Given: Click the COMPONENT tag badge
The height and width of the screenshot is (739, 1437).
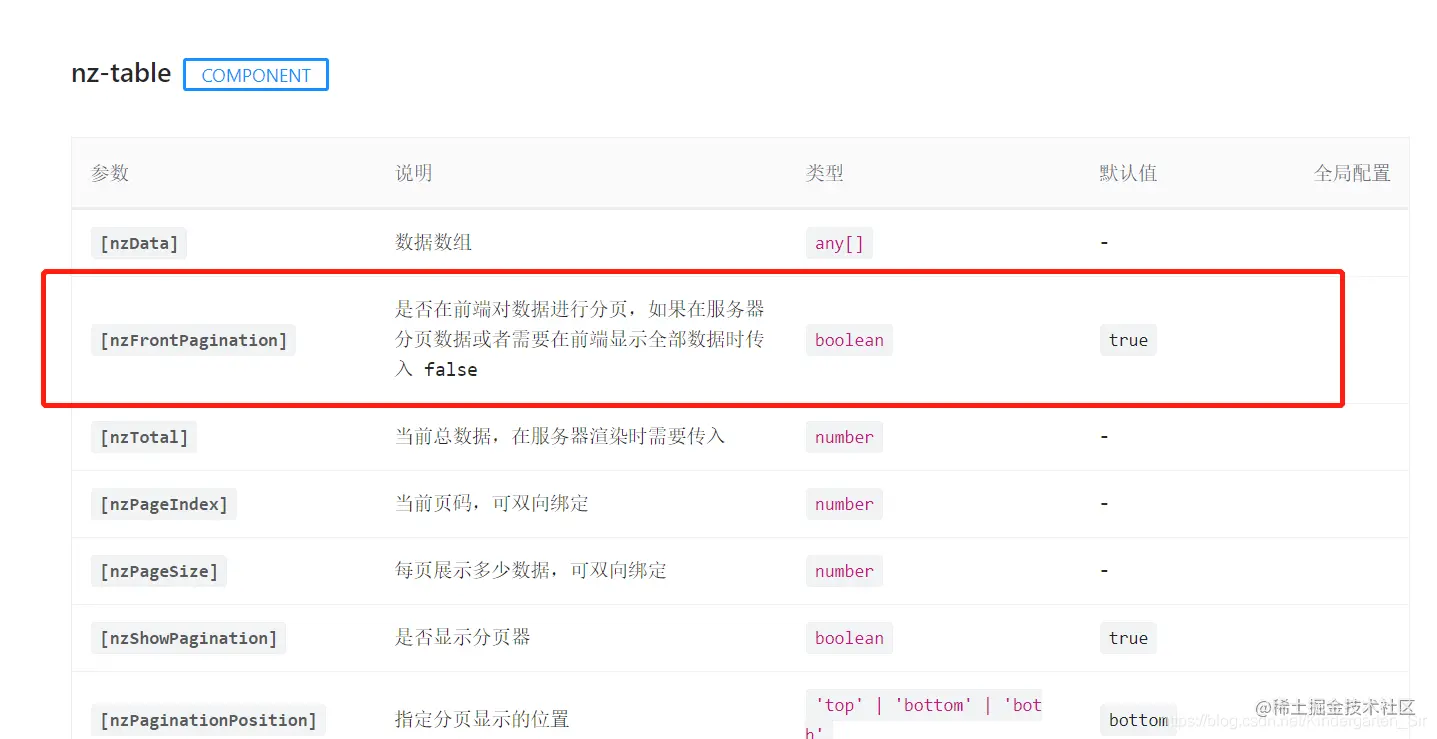Looking at the screenshot, I should coord(256,75).
